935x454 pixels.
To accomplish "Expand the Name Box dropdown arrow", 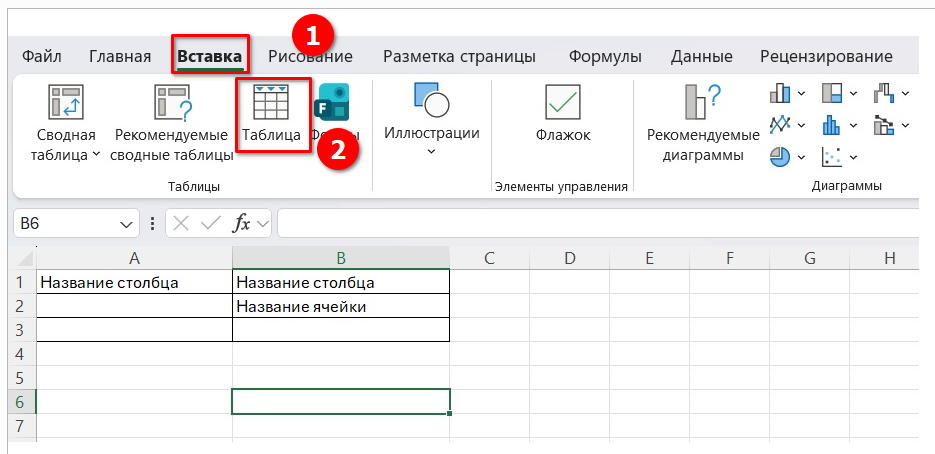I will pyautogui.click(x=126, y=224).
